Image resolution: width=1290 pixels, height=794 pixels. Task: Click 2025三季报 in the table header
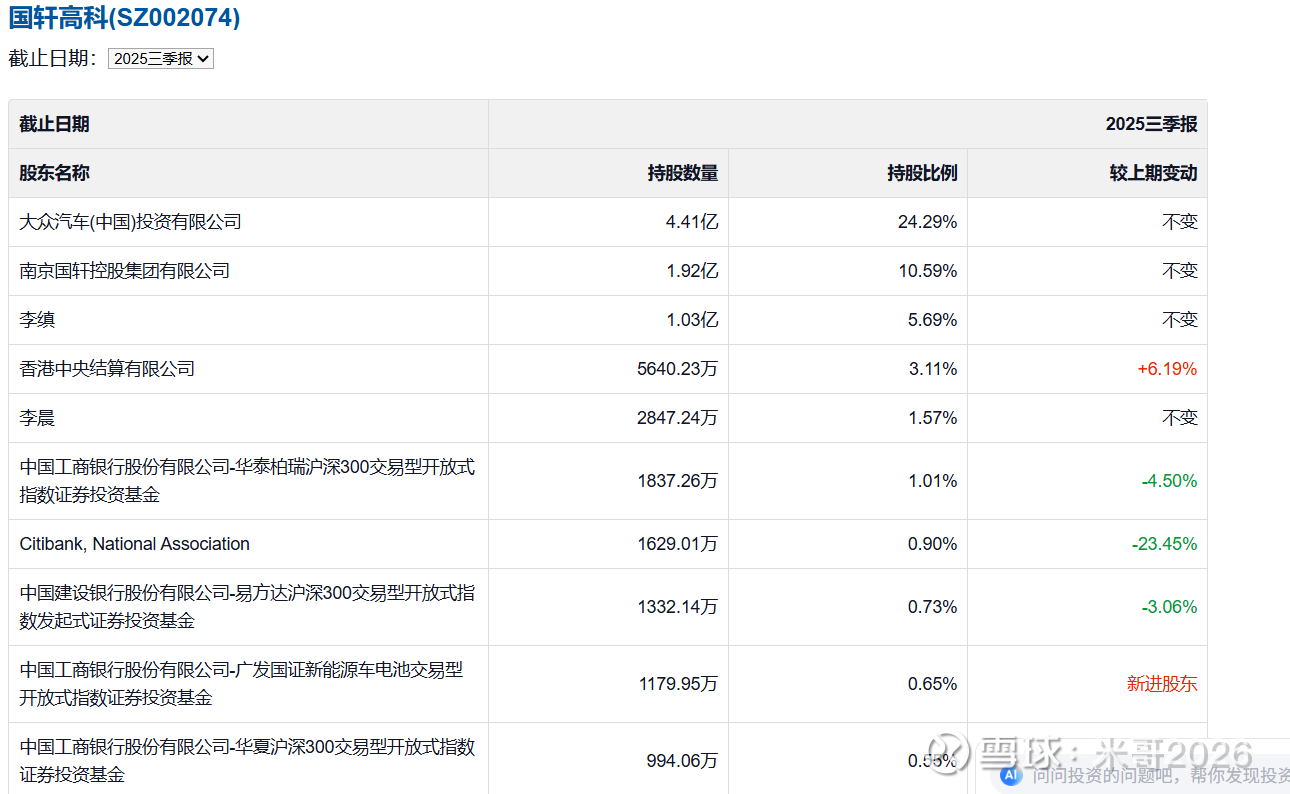(1151, 124)
